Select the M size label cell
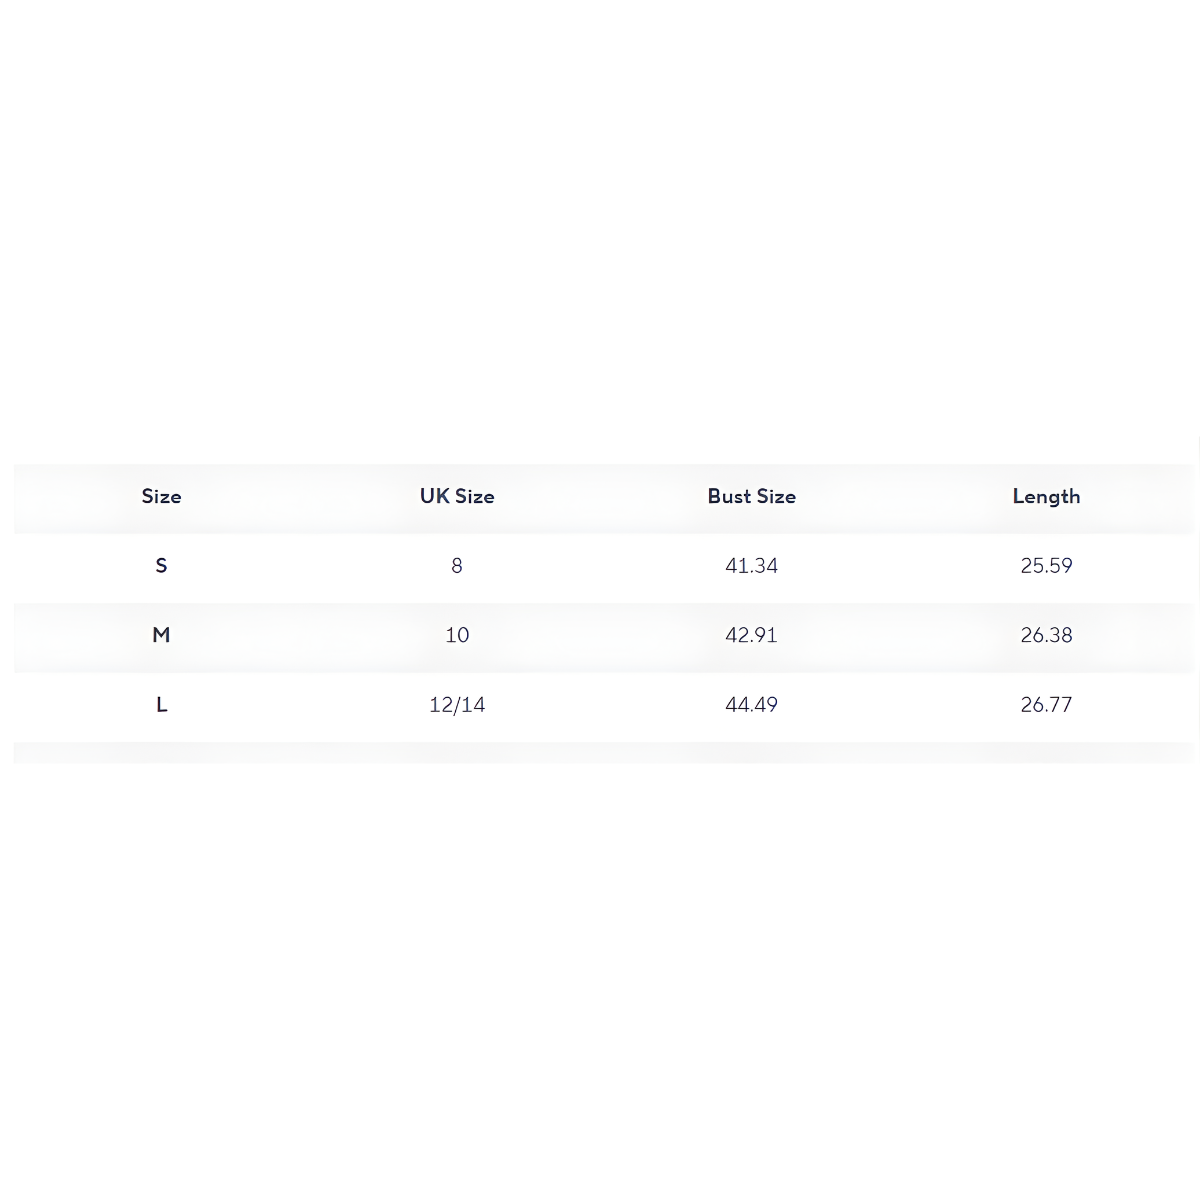1200x1200 pixels. (161, 635)
